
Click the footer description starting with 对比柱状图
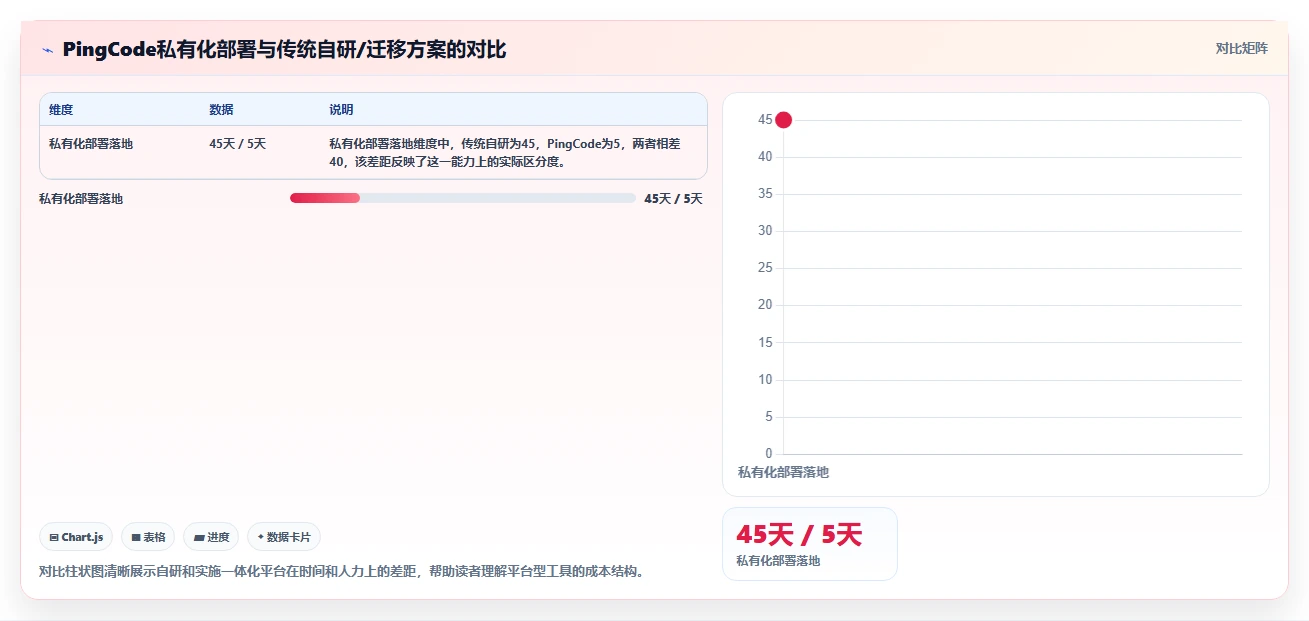tap(341, 572)
